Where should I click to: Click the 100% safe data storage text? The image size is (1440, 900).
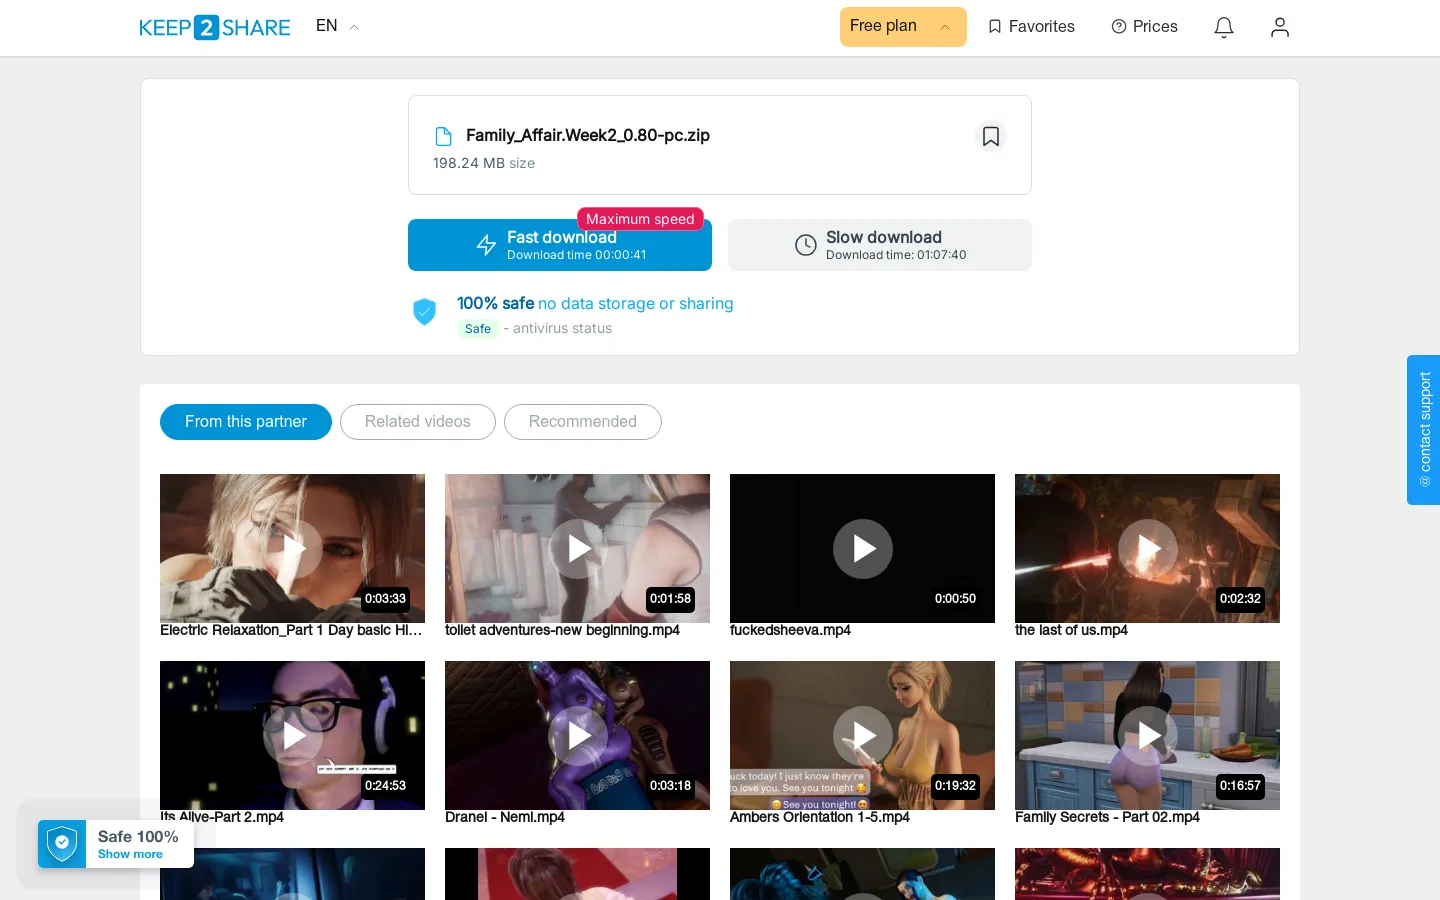pos(595,303)
